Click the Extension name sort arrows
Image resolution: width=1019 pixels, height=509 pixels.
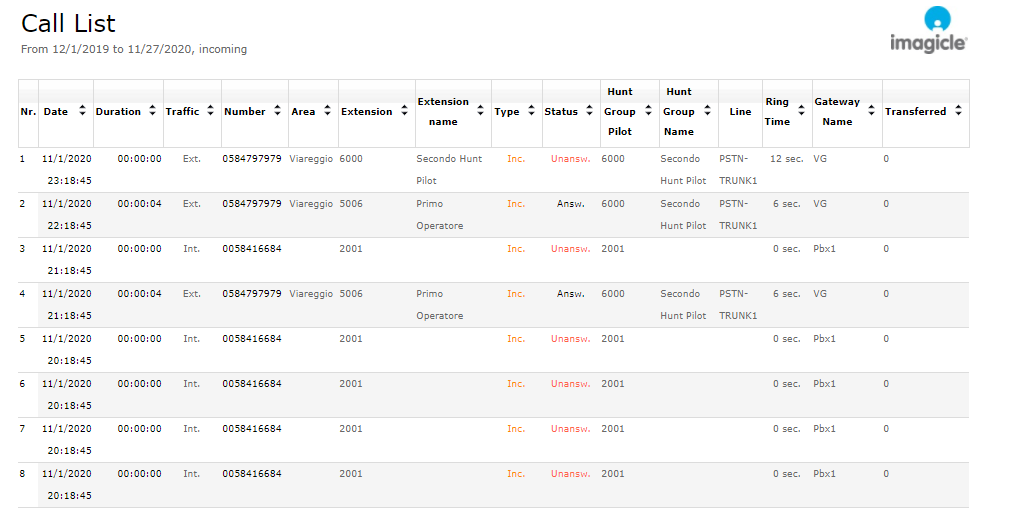[481, 112]
